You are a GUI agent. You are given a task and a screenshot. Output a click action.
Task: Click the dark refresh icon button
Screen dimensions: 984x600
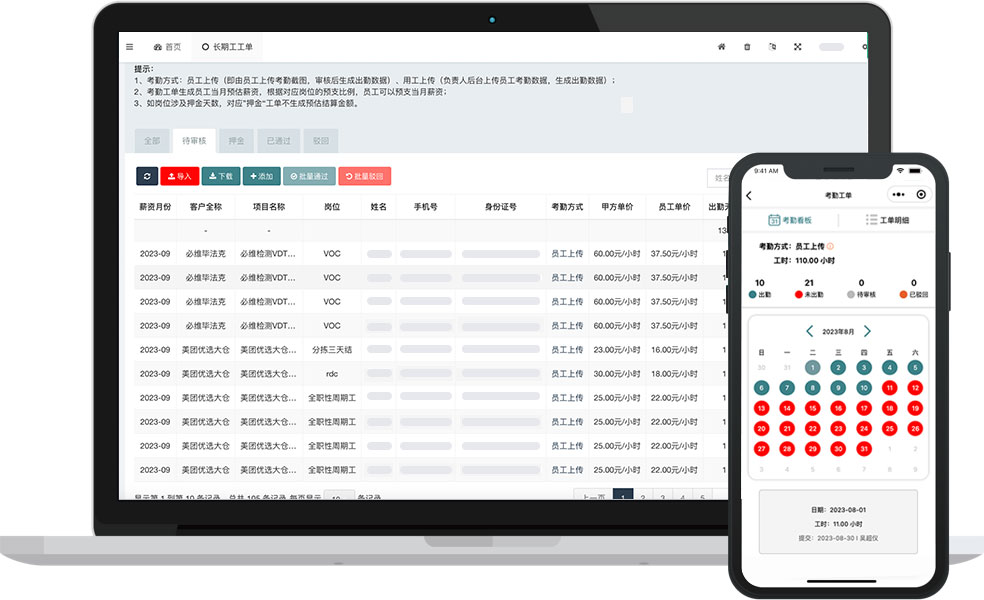pos(147,176)
